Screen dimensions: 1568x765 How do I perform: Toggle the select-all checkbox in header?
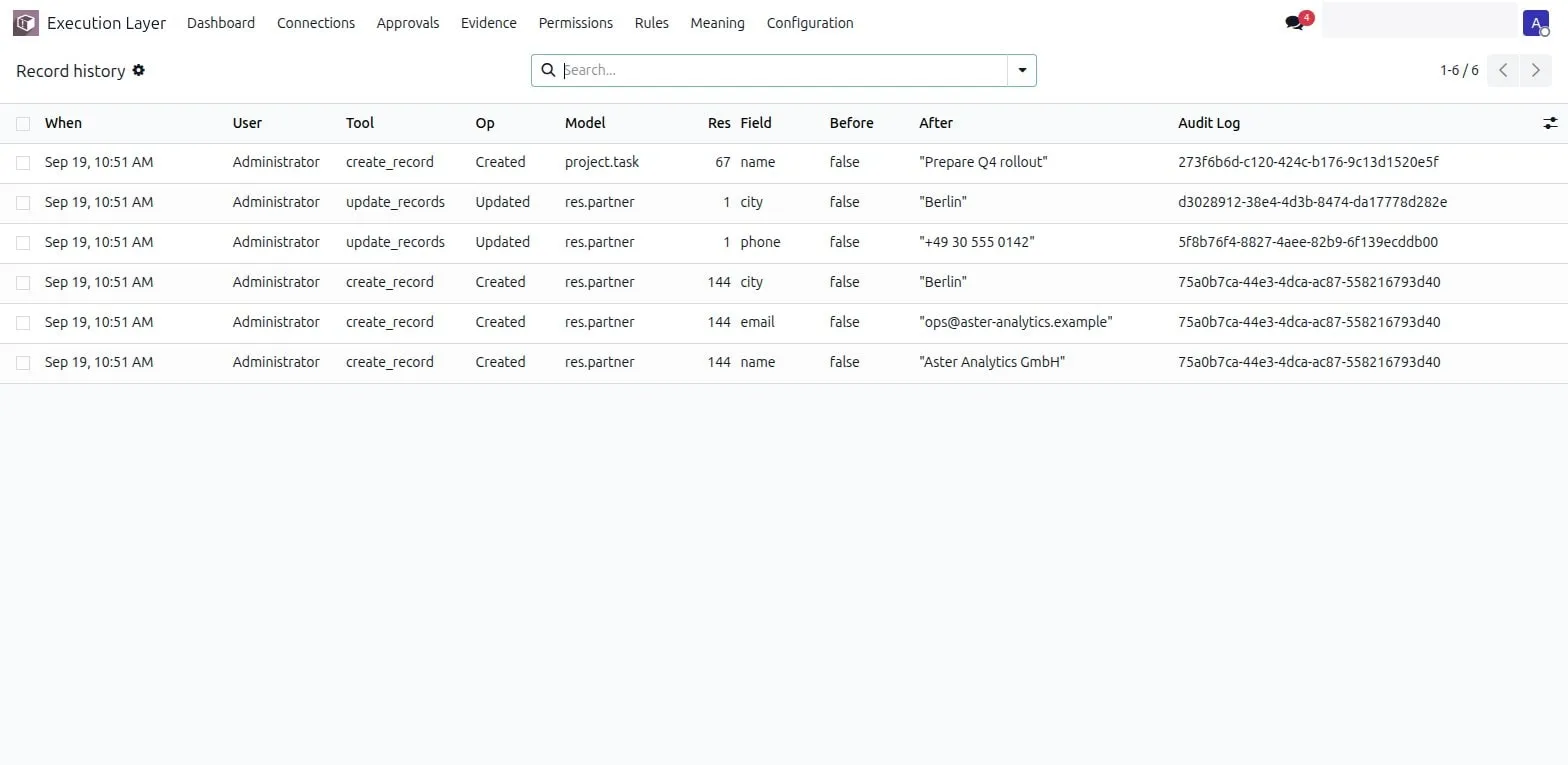tap(23, 123)
